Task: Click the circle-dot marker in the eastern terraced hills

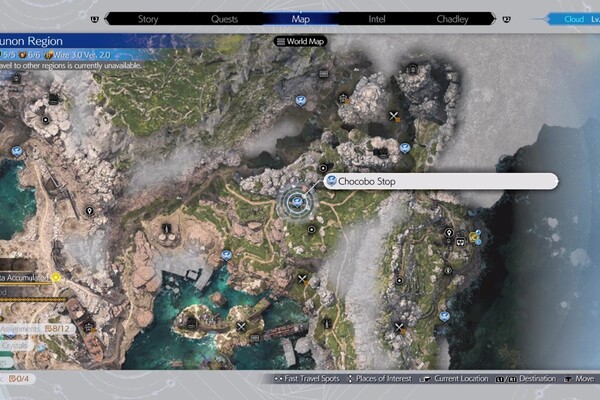Action: click(399, 280)
